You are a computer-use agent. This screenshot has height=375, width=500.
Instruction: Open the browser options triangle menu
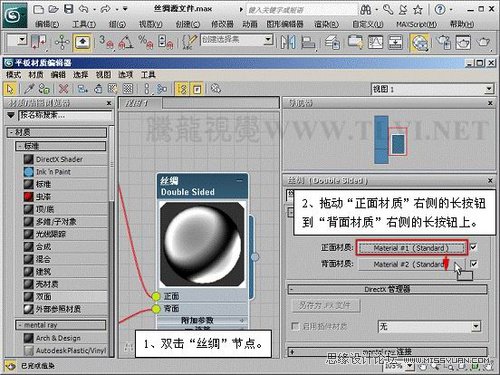[x=11, y=115]
